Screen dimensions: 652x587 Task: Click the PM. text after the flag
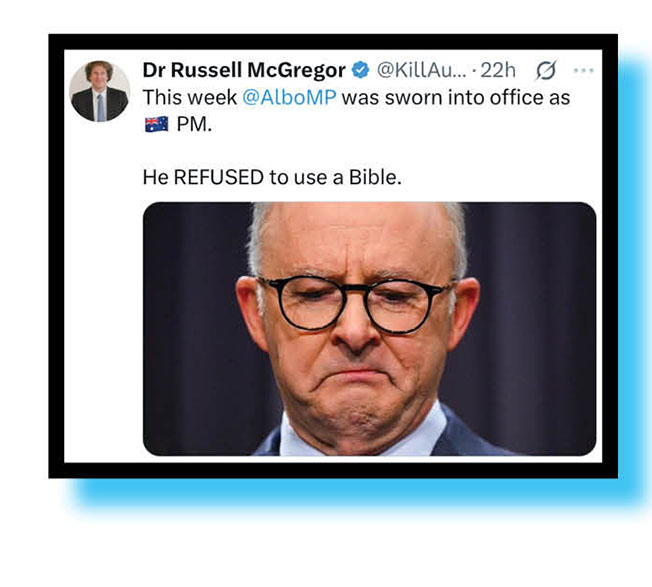pyautogui.click(x=194, y=124)
